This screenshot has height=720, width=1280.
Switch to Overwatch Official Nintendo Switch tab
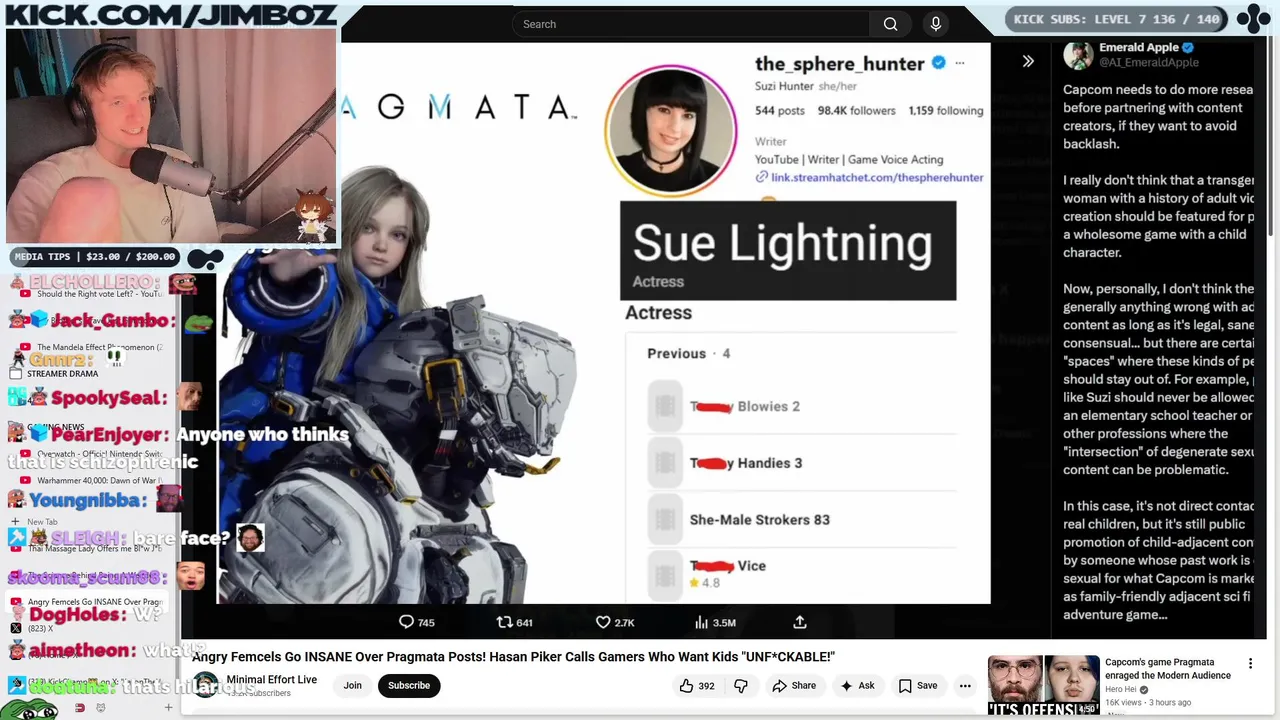click(90, 454)
